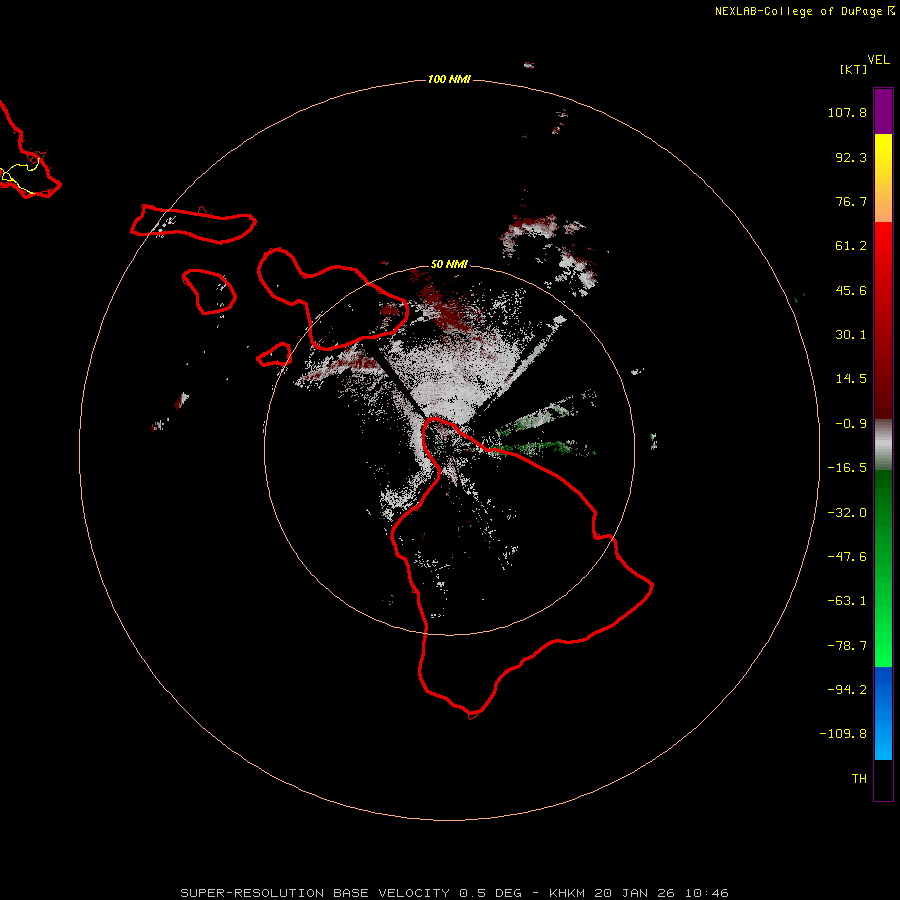
Task: Click the purple segment of the color bar
Action: 883,111
